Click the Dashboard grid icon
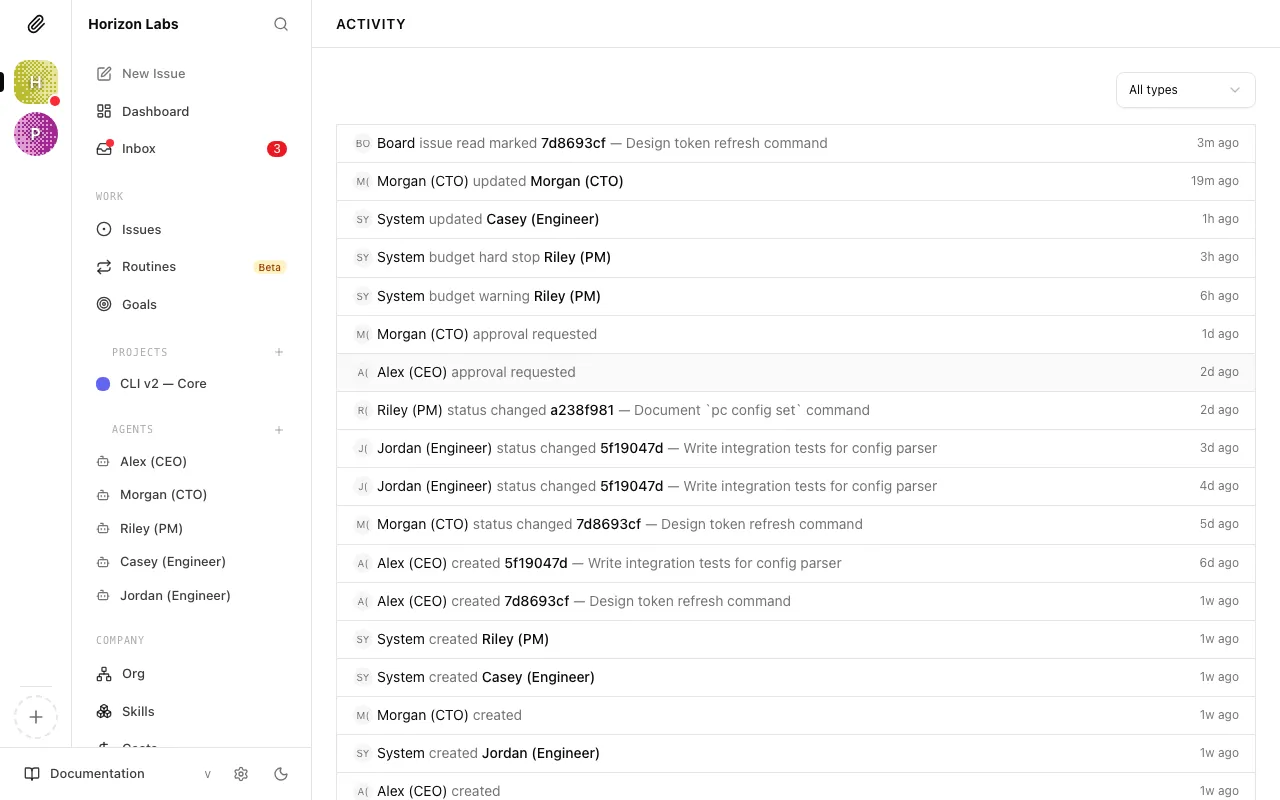This screenshot has width=1280, height=800. point(104,111)
